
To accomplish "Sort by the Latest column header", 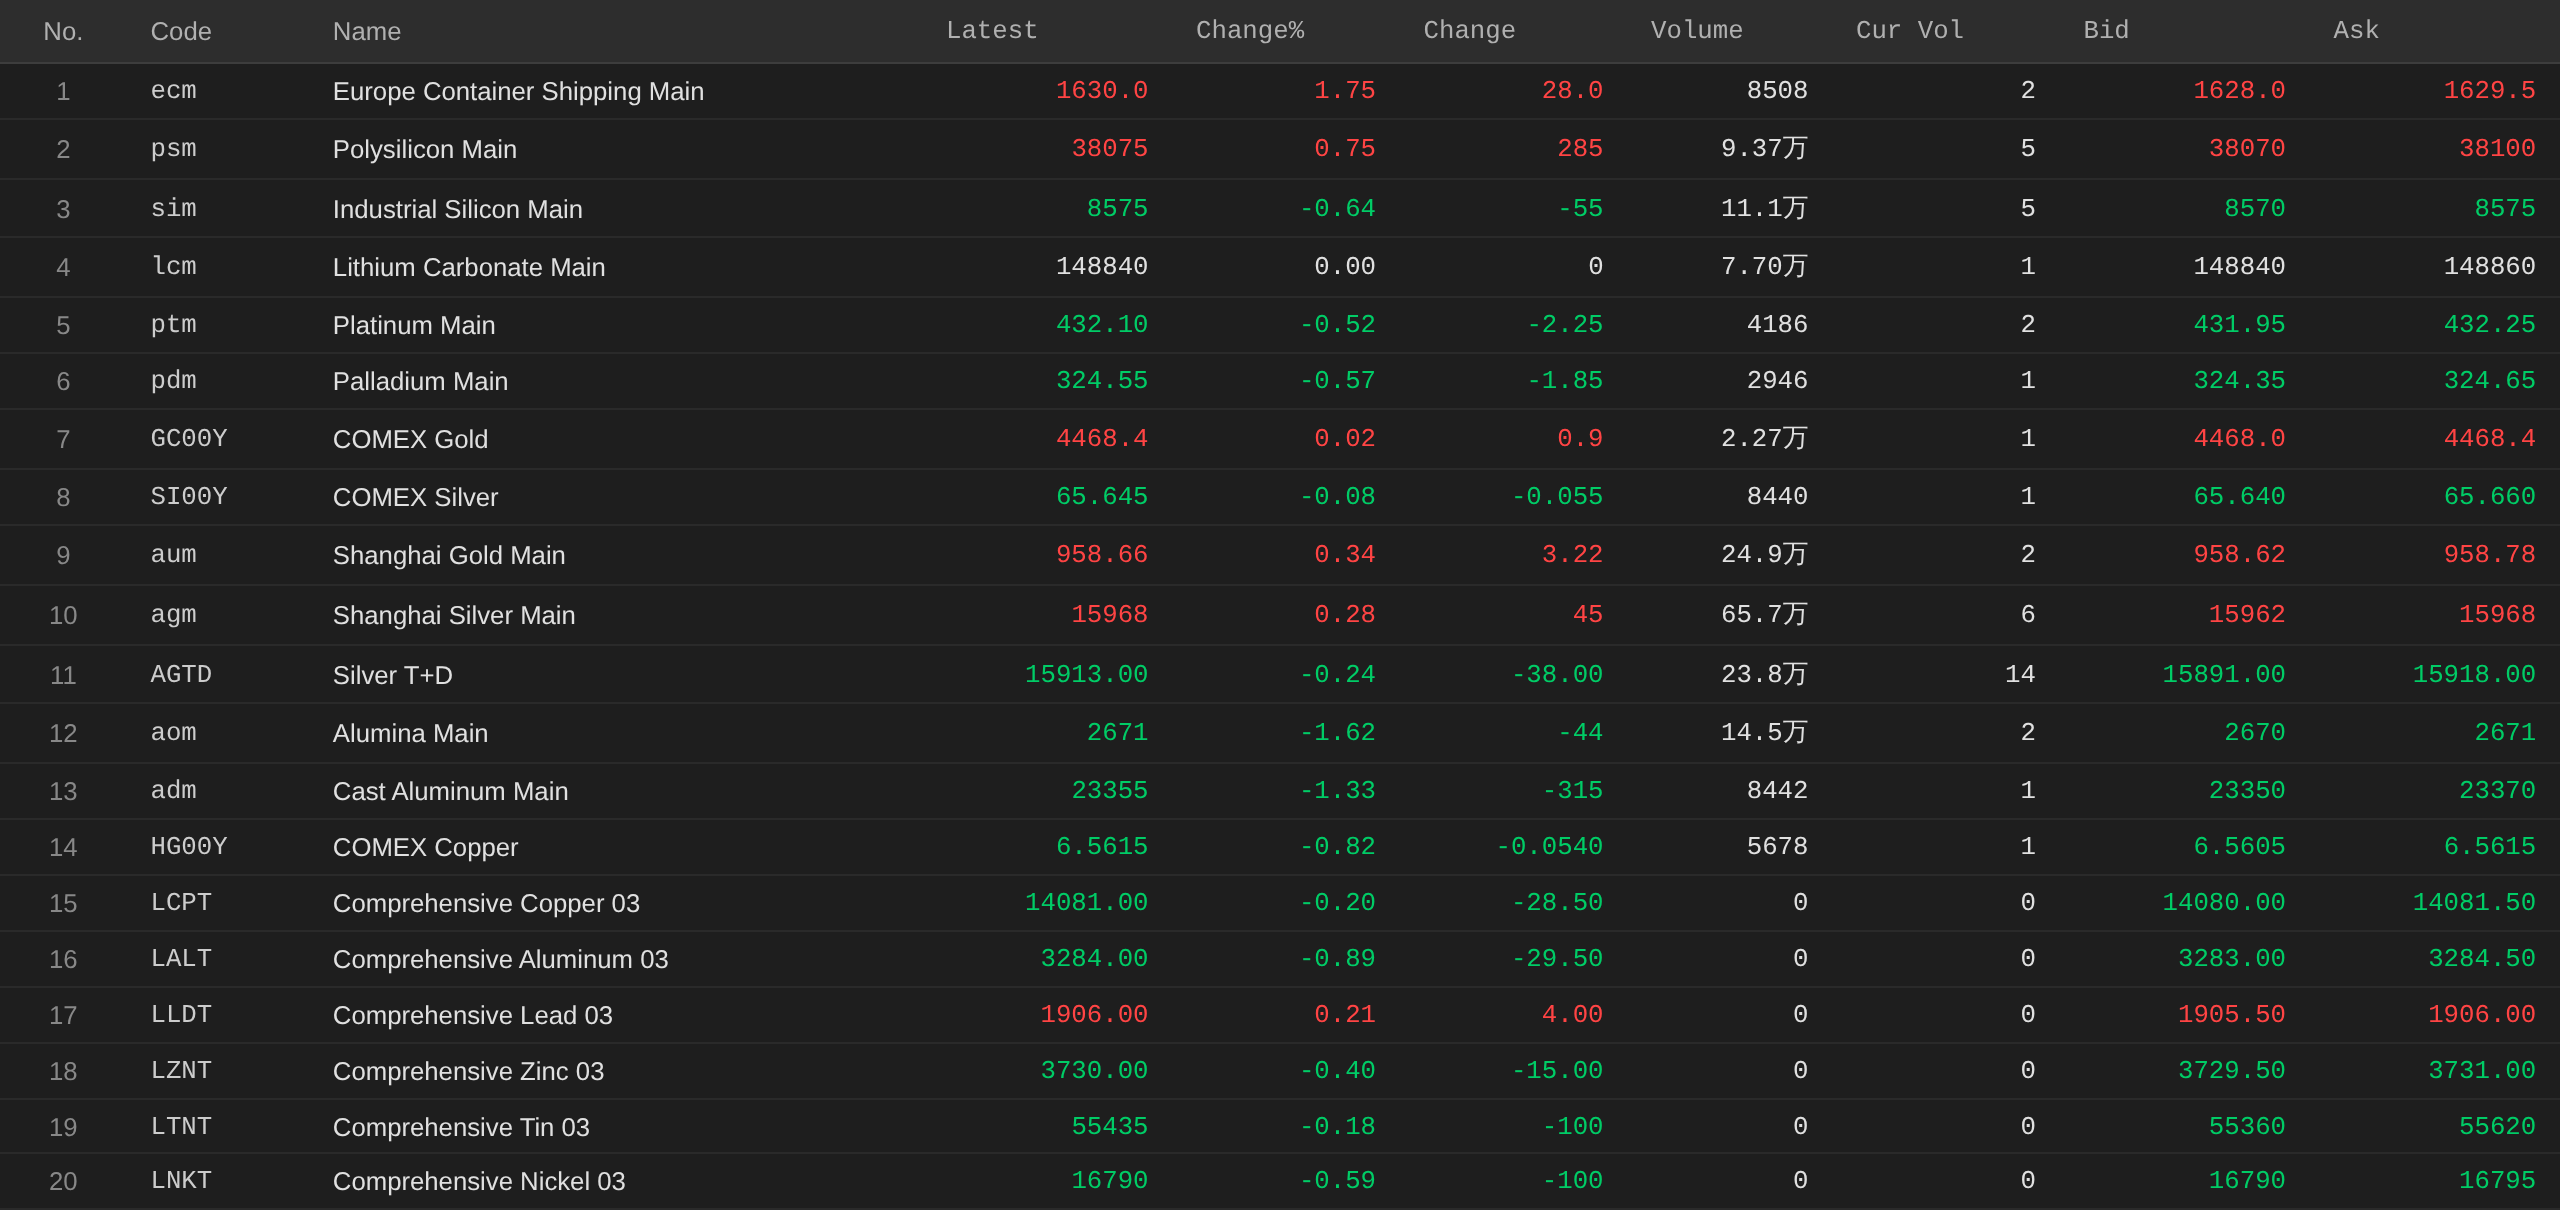I will point(991,31).
